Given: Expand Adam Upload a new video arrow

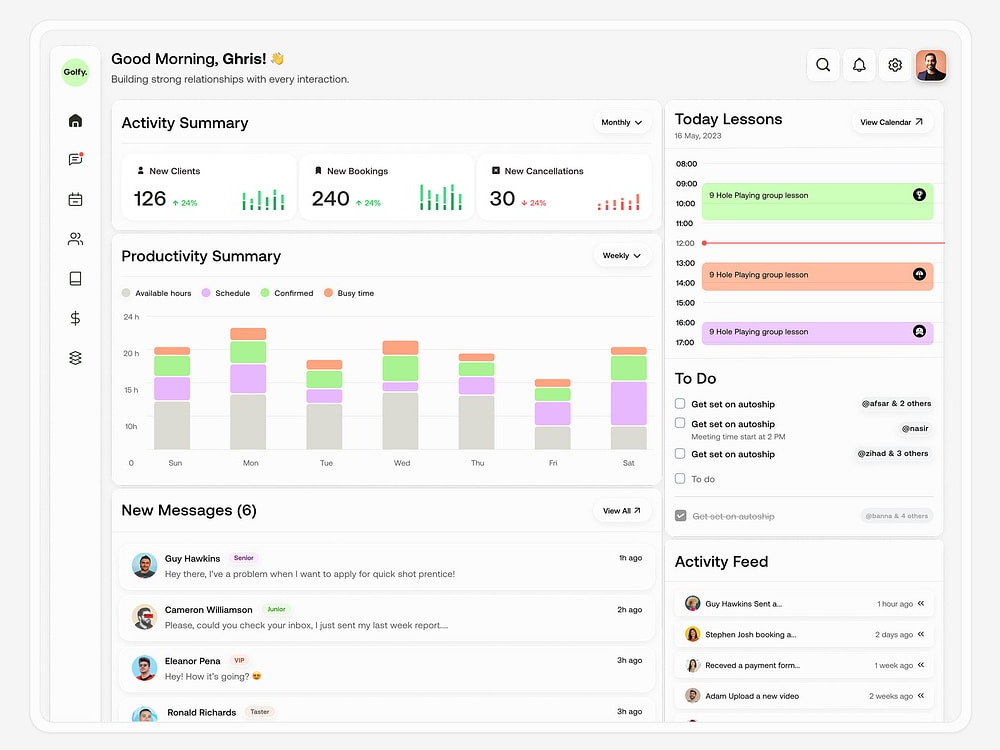Looking at the screenshot, I should [x=921, y=696].
